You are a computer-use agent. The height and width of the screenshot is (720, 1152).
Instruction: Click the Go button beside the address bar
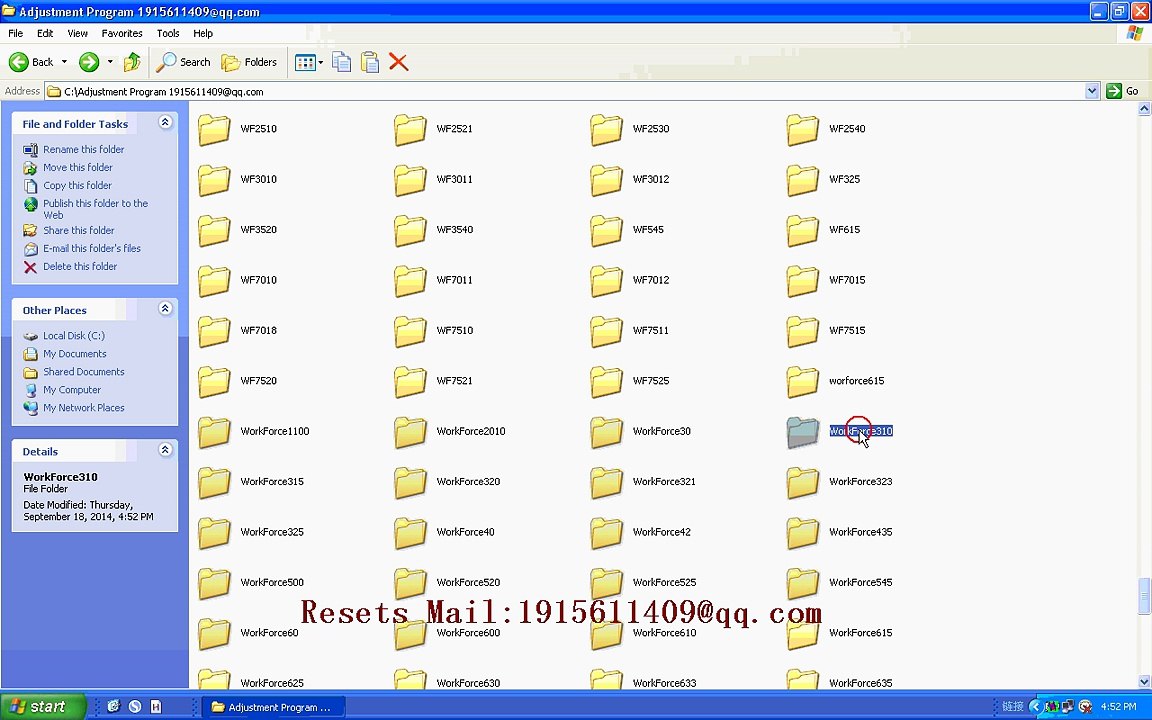(1123, 91)
